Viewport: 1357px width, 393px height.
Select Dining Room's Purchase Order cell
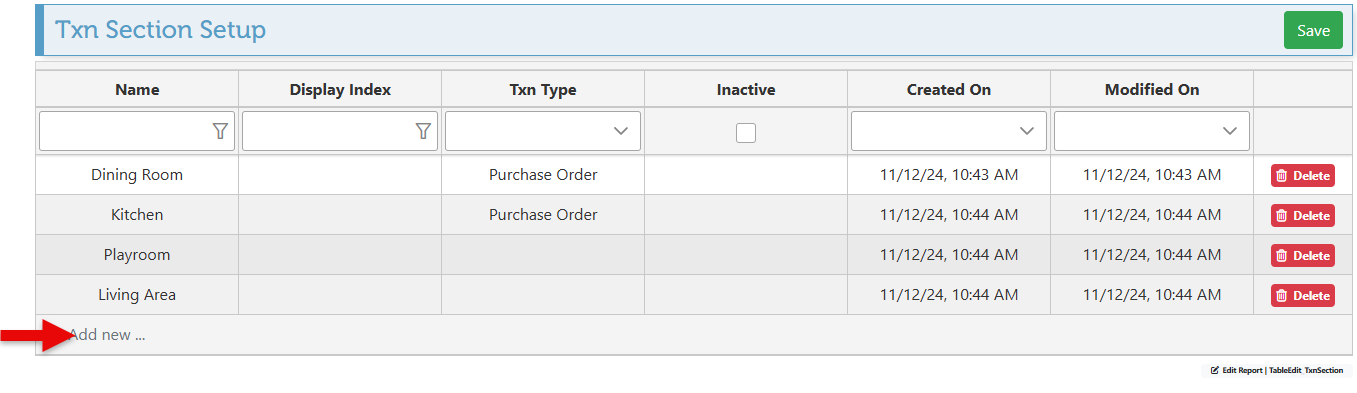[543, 175]
